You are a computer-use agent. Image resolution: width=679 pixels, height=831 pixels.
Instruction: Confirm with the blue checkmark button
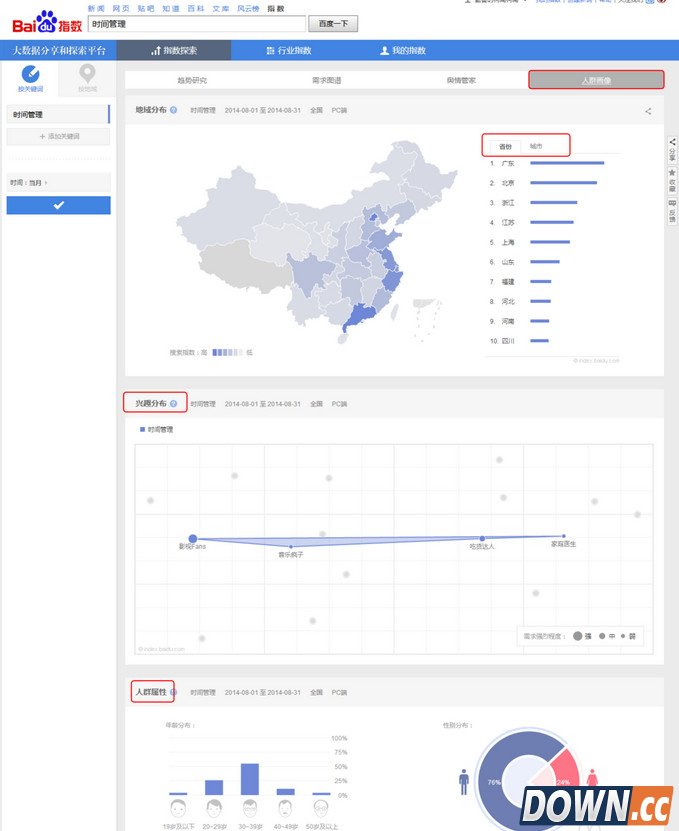click(x=58, y=205)
